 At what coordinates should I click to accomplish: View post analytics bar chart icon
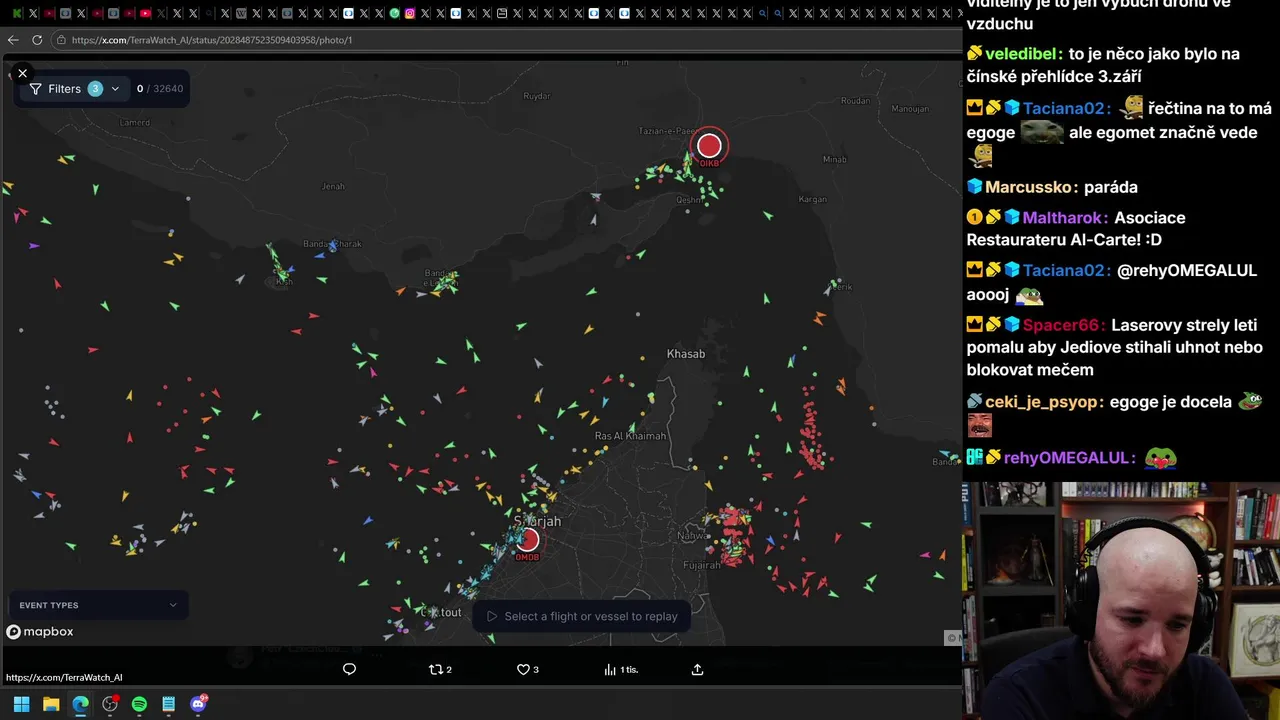(610, 669)
